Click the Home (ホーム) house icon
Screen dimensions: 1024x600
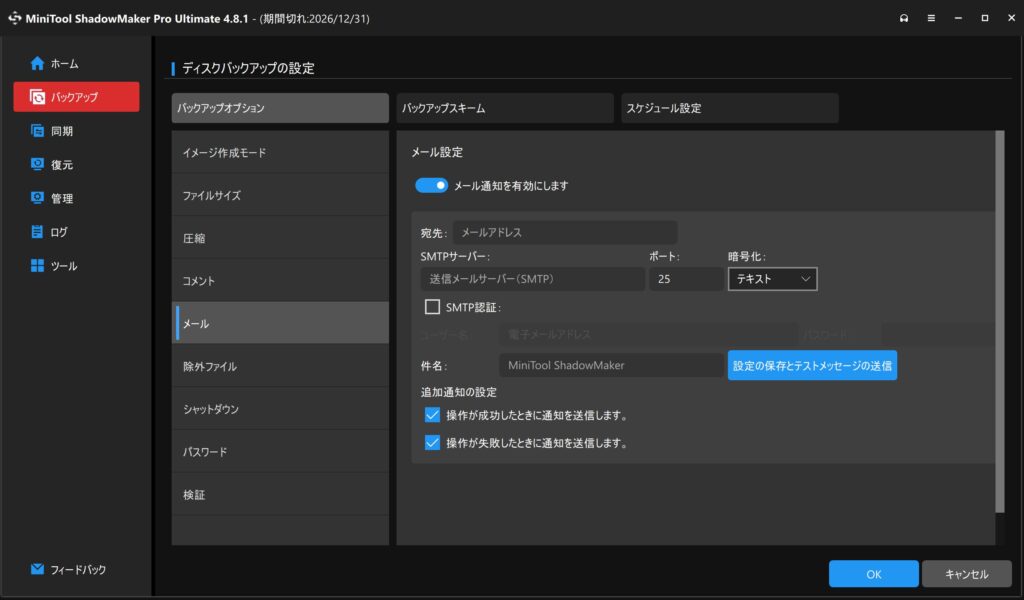[37, 63]
